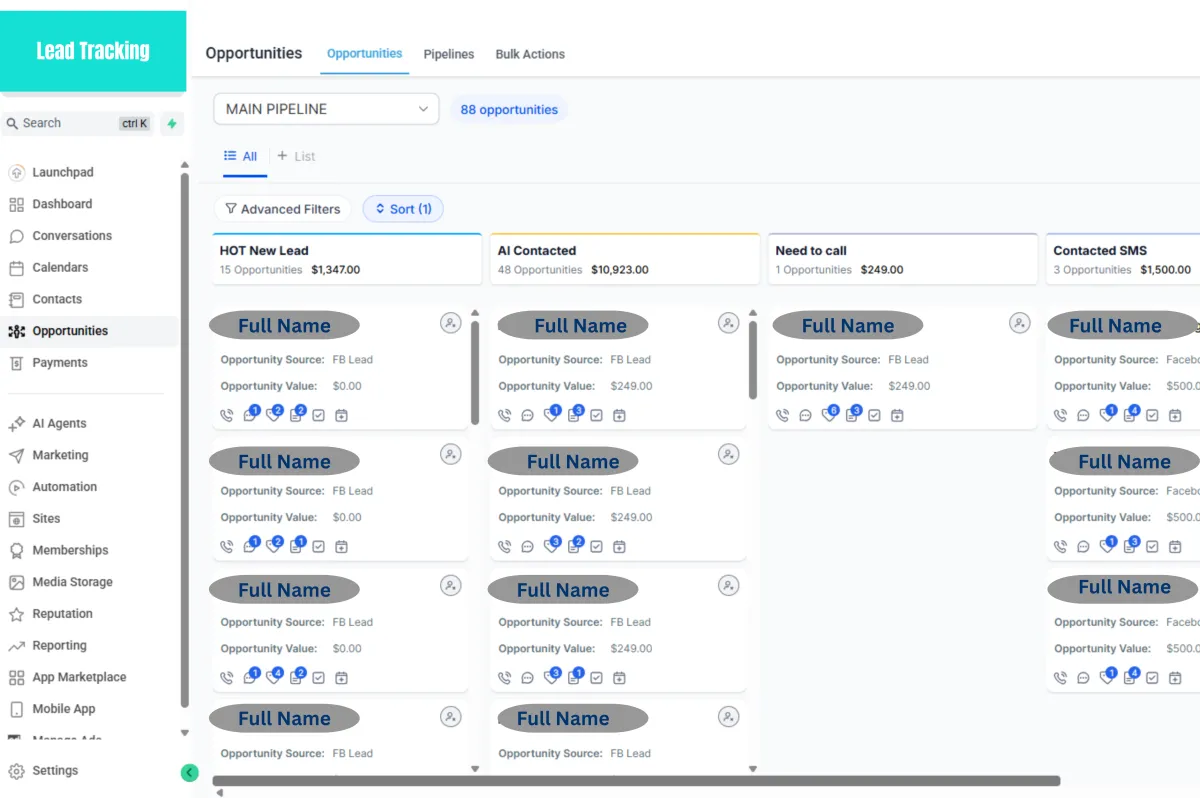Click the Contacted SMS column header
Screen dimensions: 1200x798
coord(1123,259)
